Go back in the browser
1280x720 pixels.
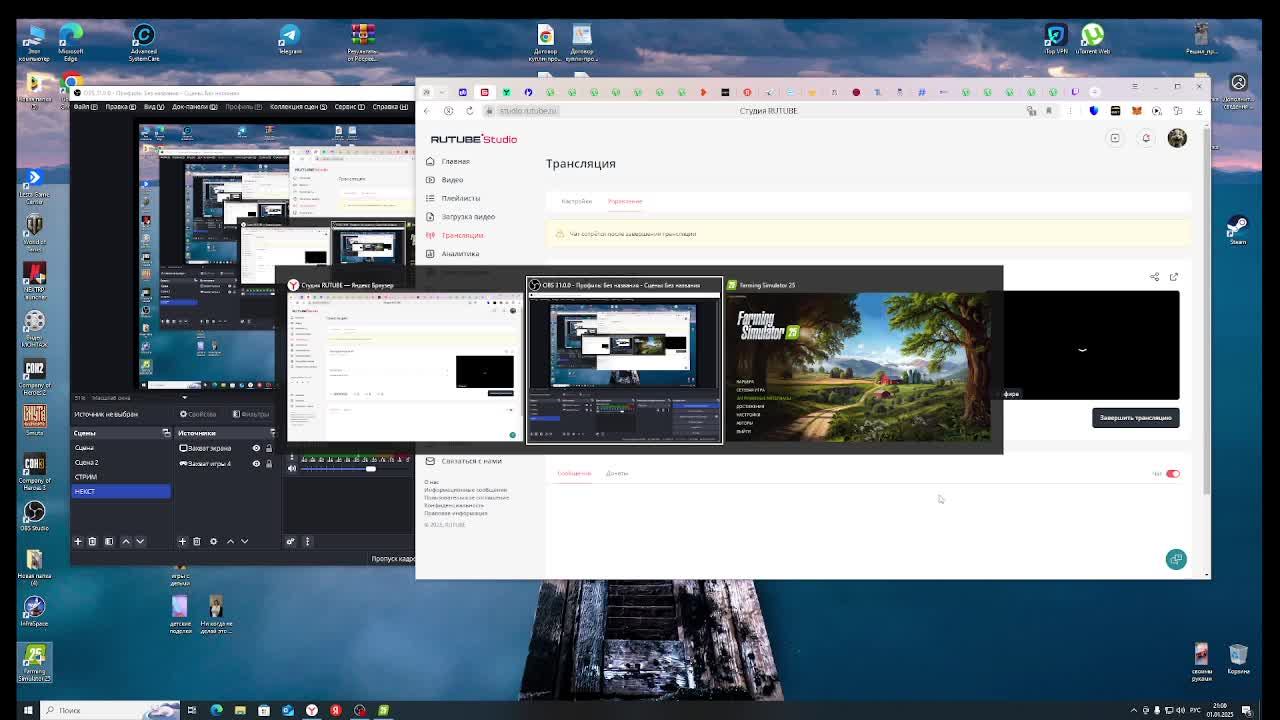point(427,111)
